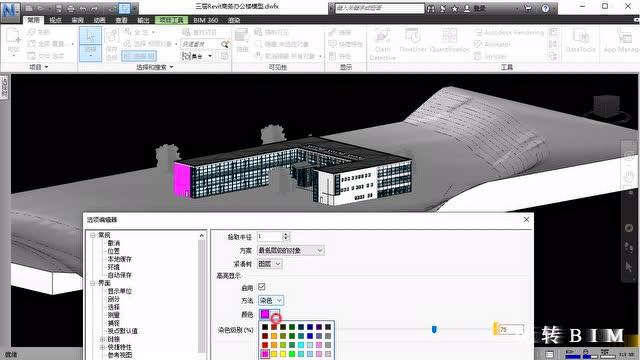The width and height of the screenshot is (640, 360).
Task: Open the Clash Detective tool
Action: 382,44
